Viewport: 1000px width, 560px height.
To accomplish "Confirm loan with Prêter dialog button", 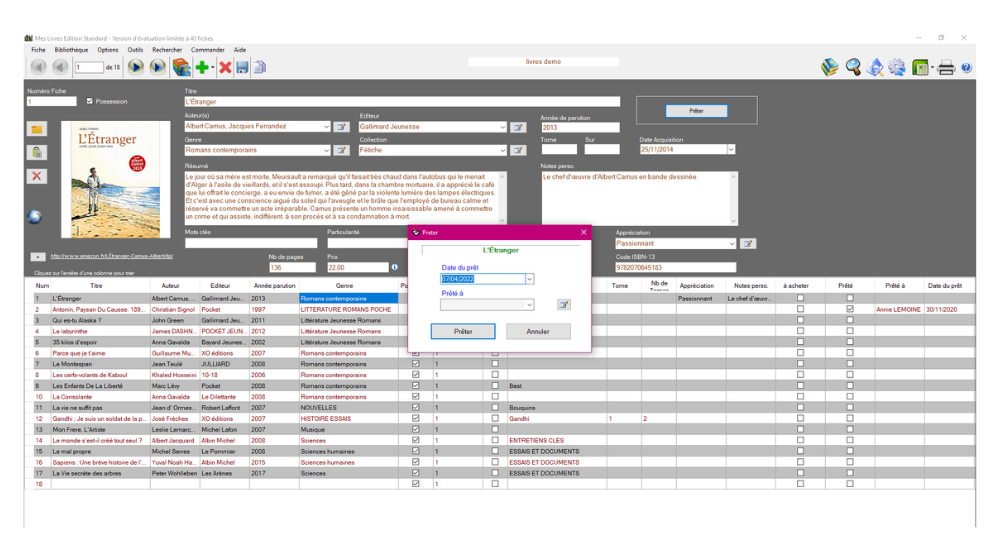I will [x=463, y=332].
